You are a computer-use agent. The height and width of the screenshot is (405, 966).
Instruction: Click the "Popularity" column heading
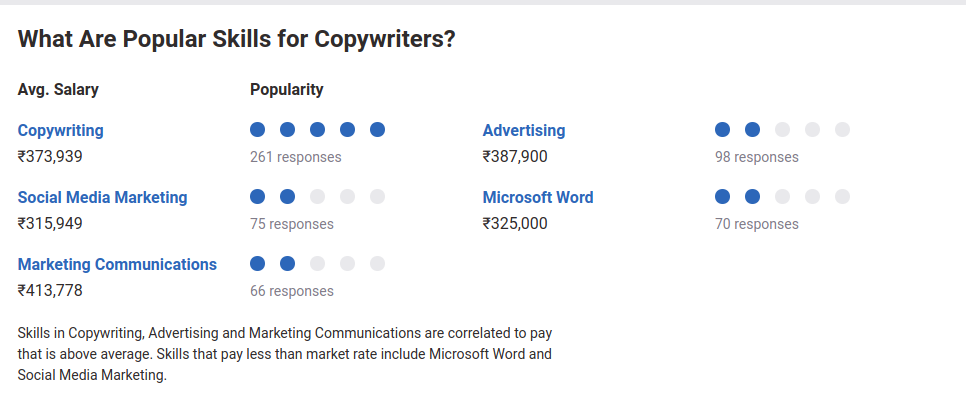pos(286,90)
